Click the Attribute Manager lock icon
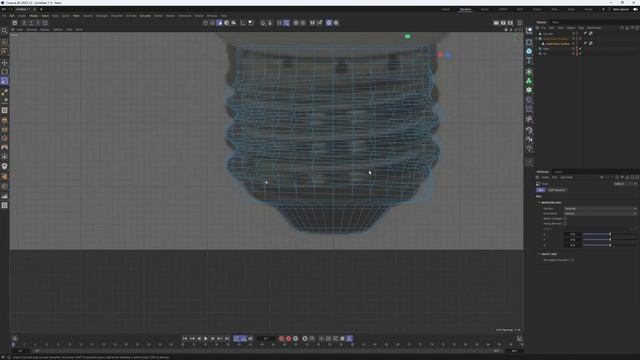Image resolution: width=640 pixels, height=360 pixels. tap(627, 178)
